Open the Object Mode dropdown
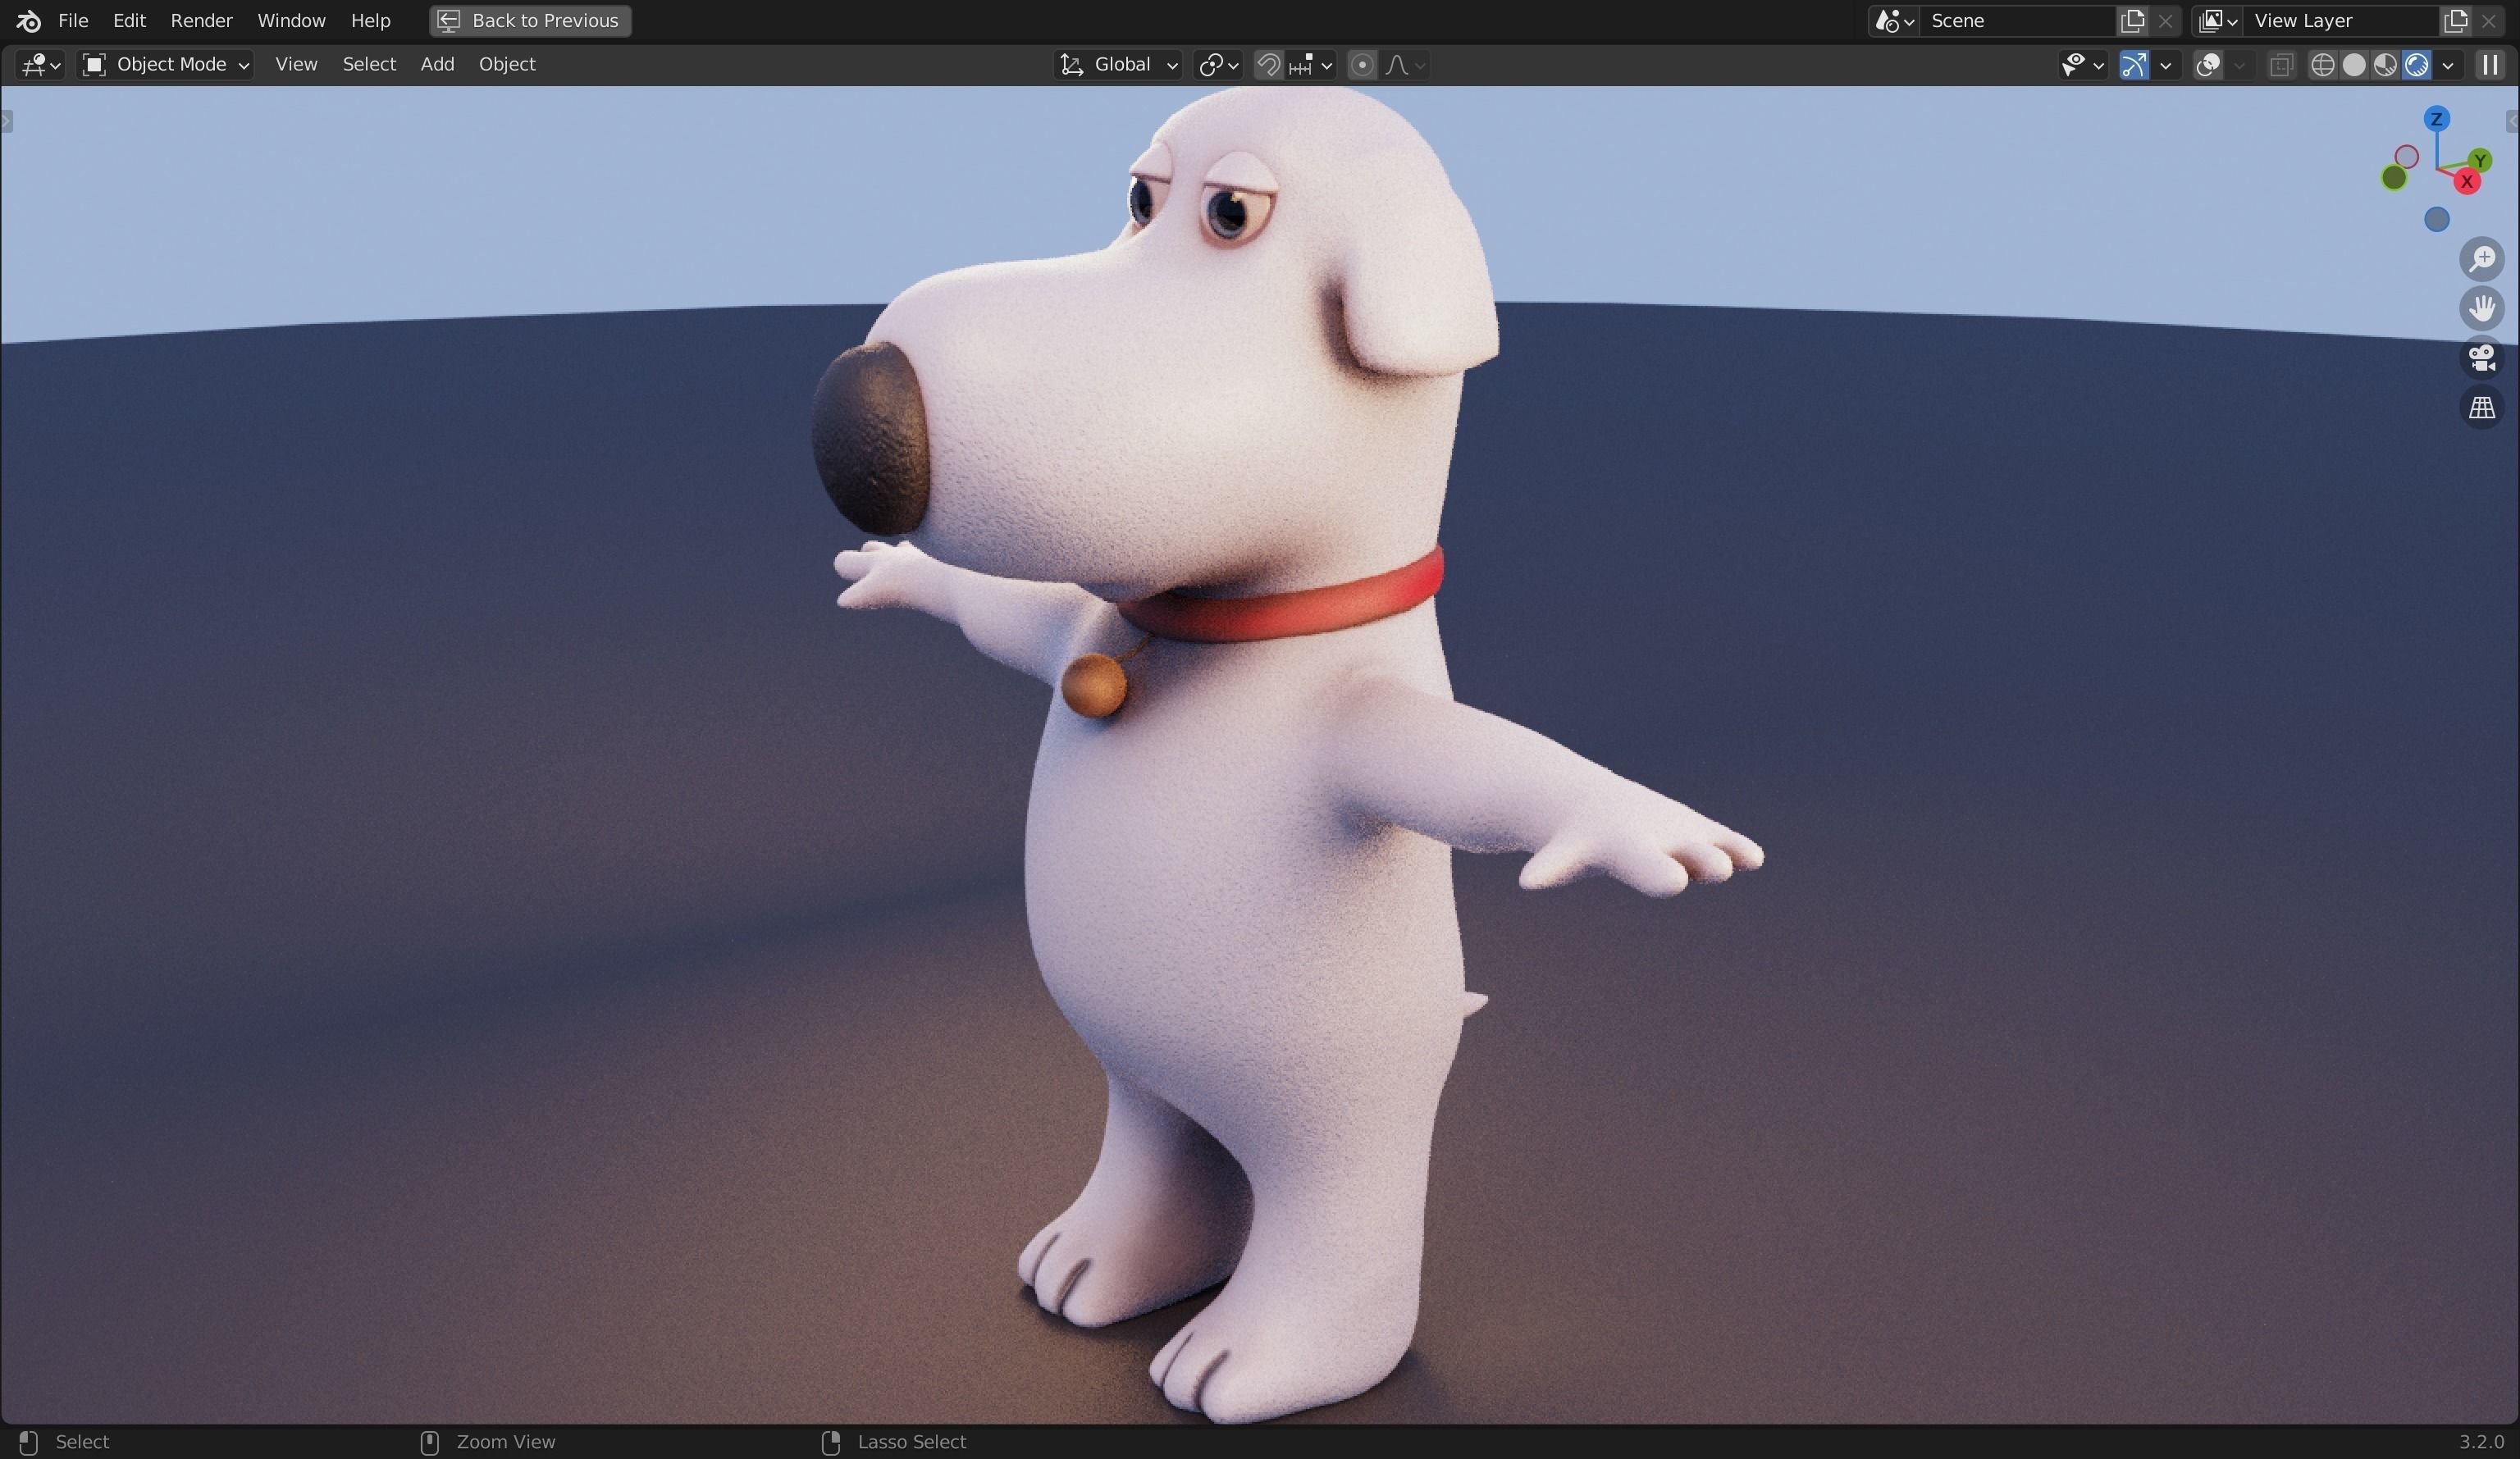 pyautogui.click(x=165, y=65)
